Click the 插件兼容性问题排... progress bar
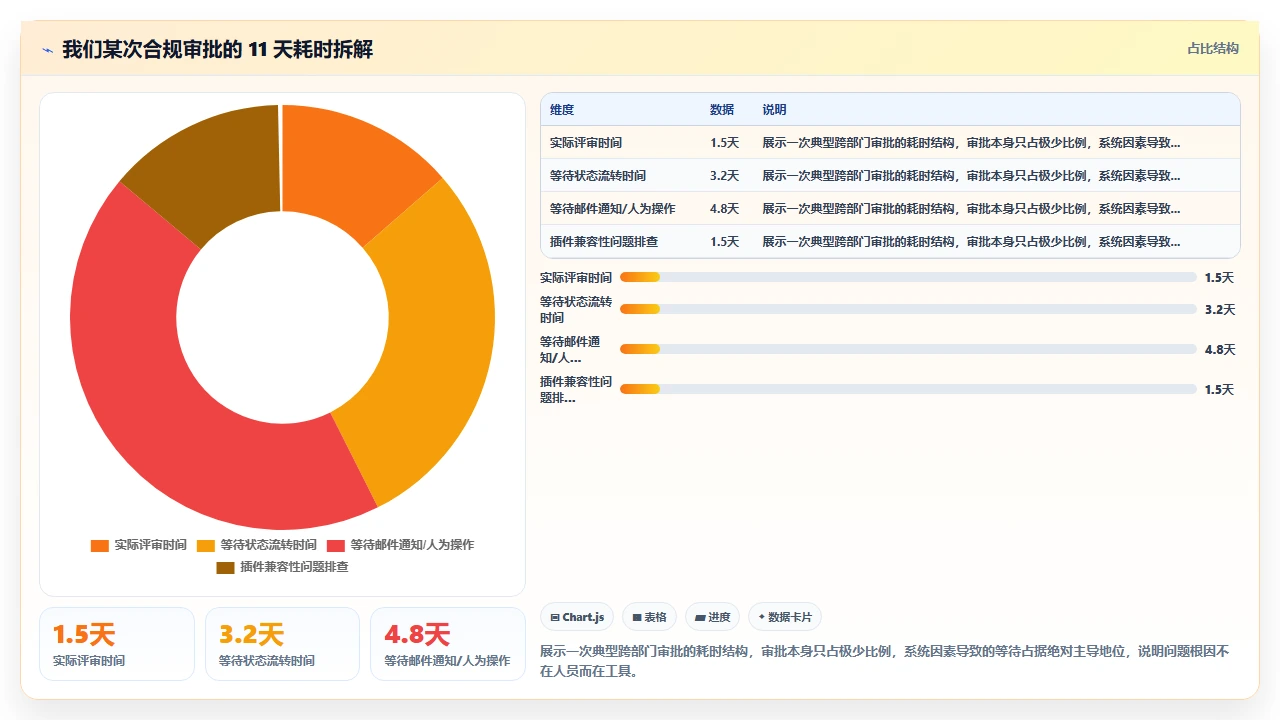 tap(908, 389)
